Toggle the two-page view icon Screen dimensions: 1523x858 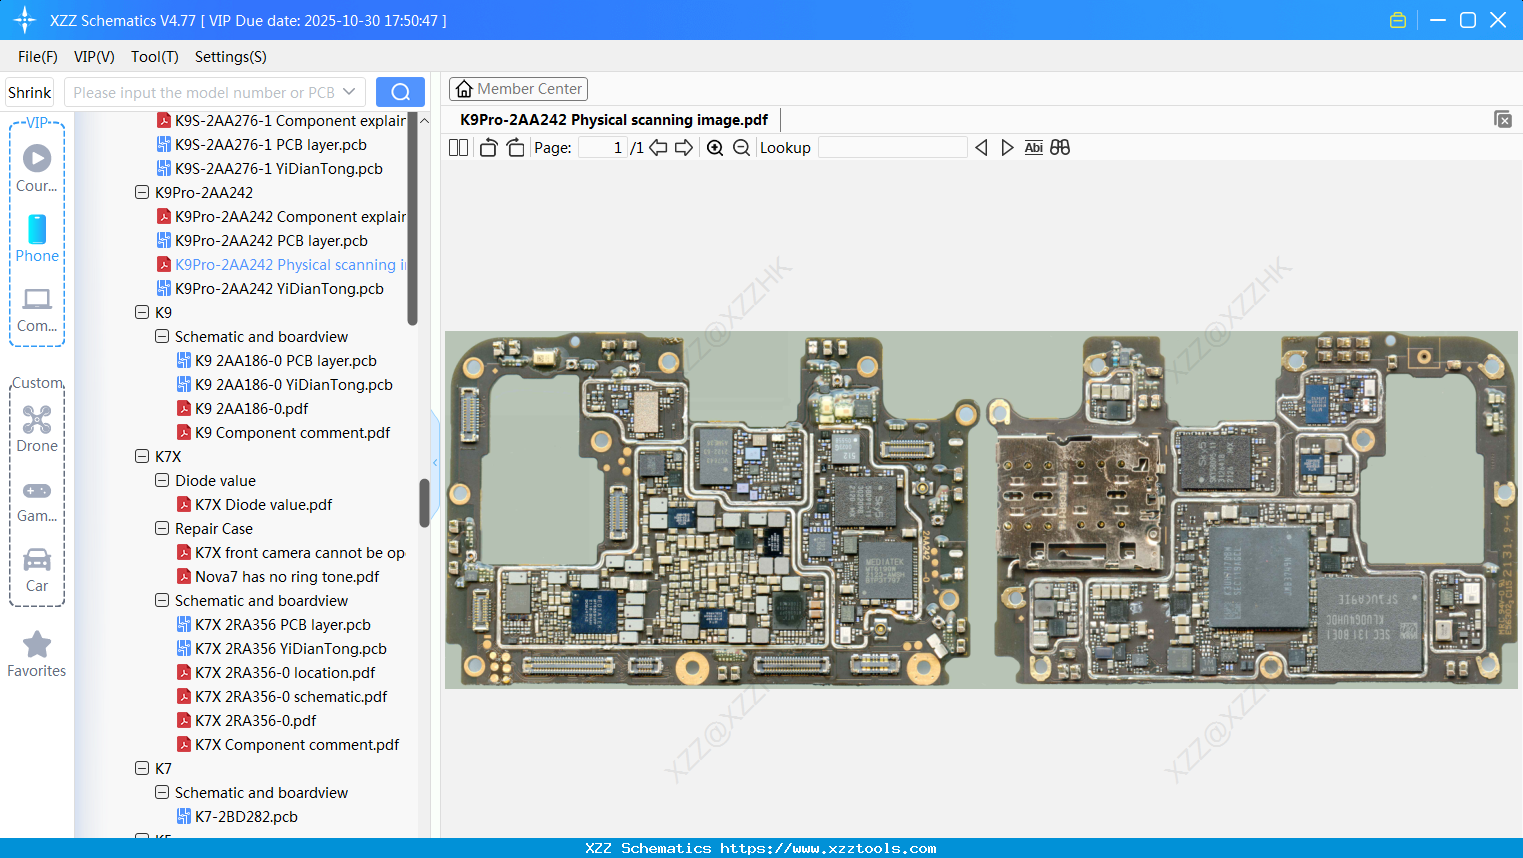pyautogui.click(x=458, y=148)
